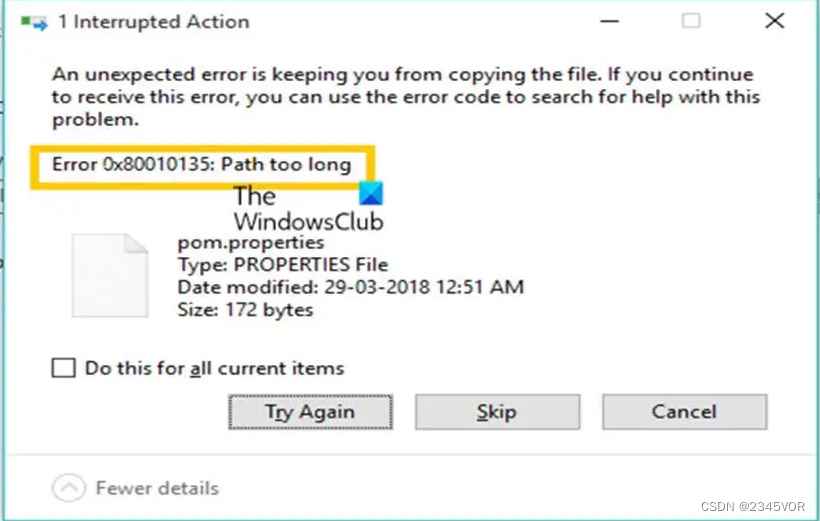Minimize the Interrupted Action dialog
820x521 pixels.
pyautogui.click(x=610, y=21)
